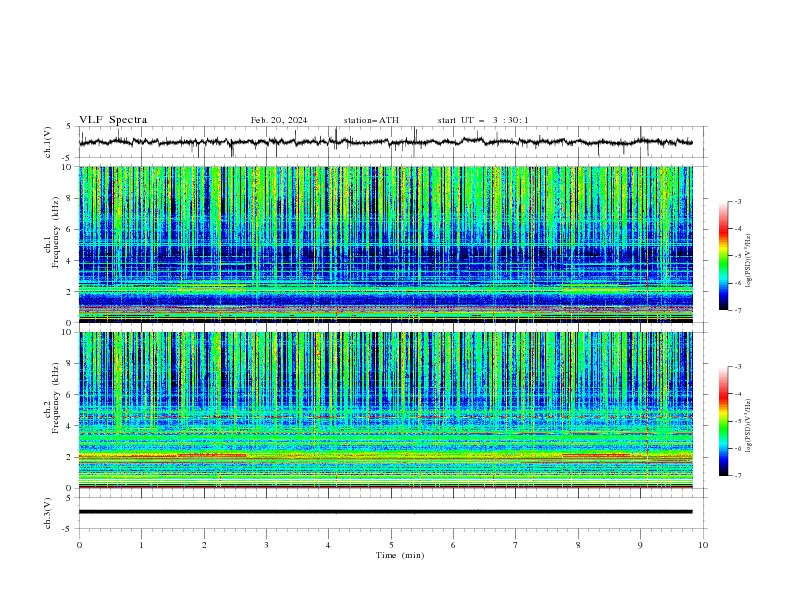
Task: Click the time axis tick label "0"
Action: 79,545
